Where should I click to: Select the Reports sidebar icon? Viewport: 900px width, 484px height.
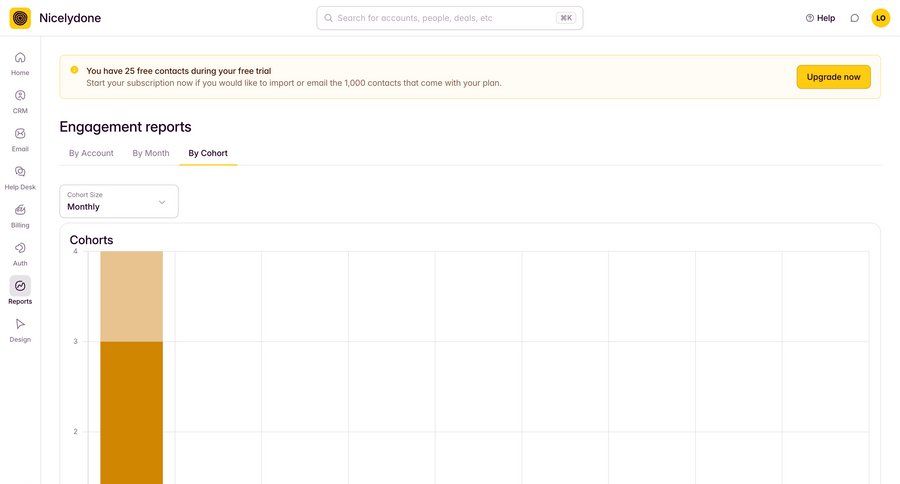20,286
